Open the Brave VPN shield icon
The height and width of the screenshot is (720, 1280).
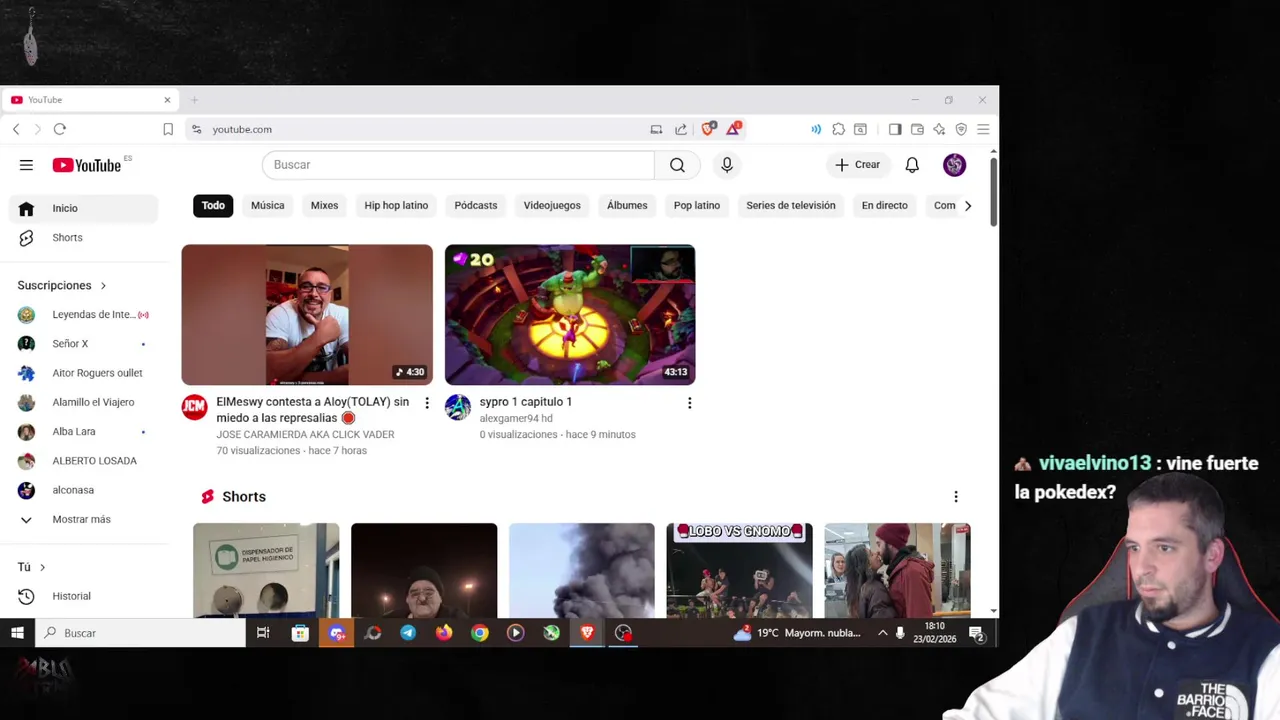(961, 129)
